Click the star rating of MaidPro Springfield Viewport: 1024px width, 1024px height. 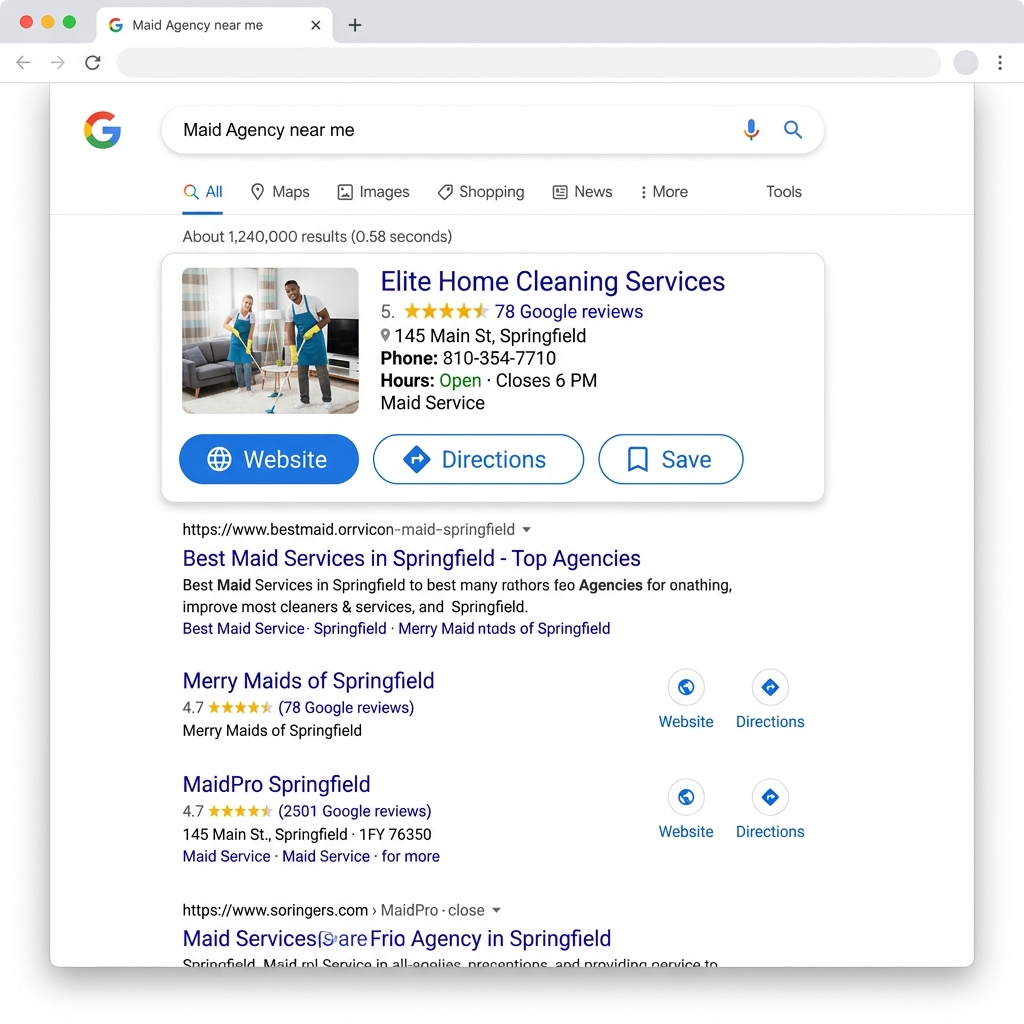pos(240,811)
